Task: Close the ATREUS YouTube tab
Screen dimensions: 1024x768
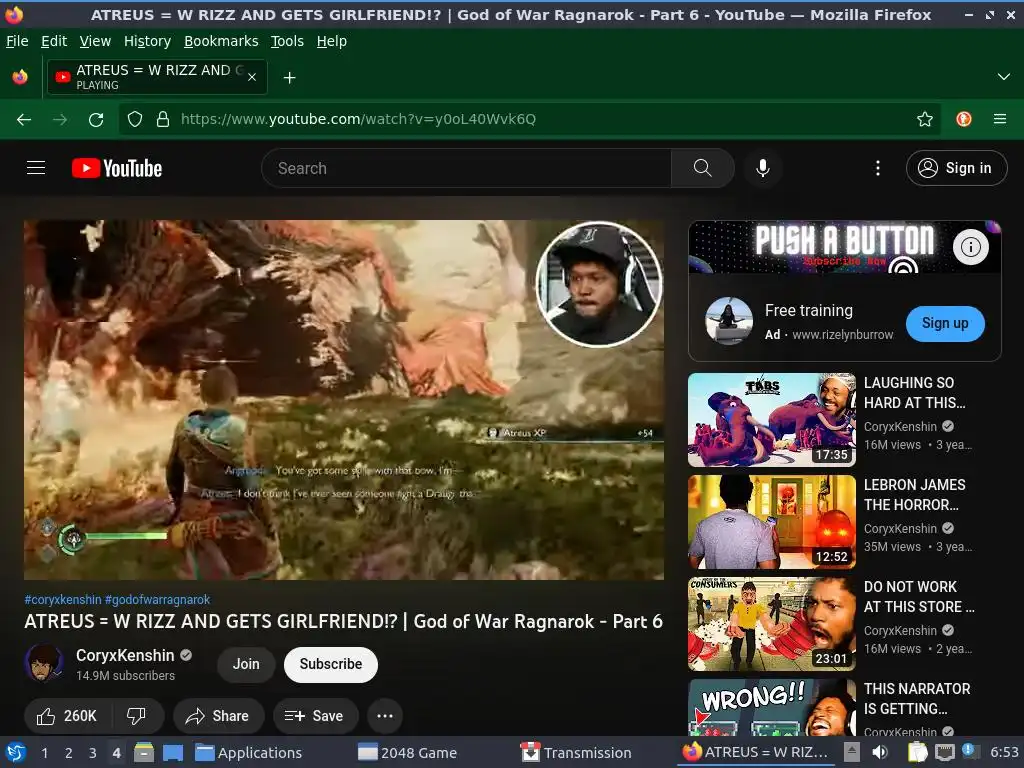Action: (x=252, y=77)
